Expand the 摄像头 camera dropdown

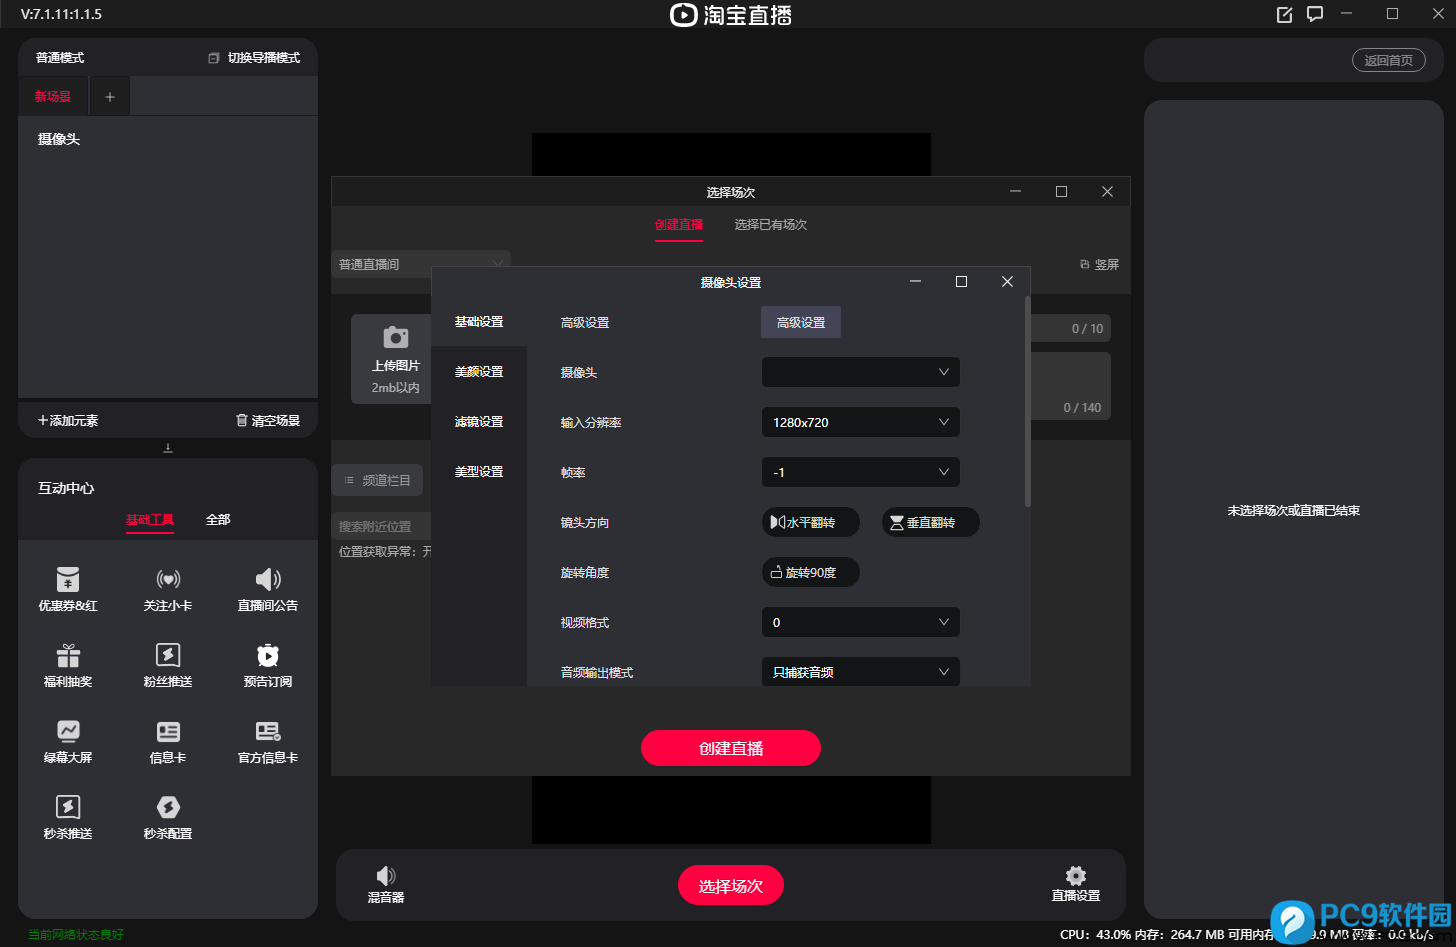tap(861, 372)
